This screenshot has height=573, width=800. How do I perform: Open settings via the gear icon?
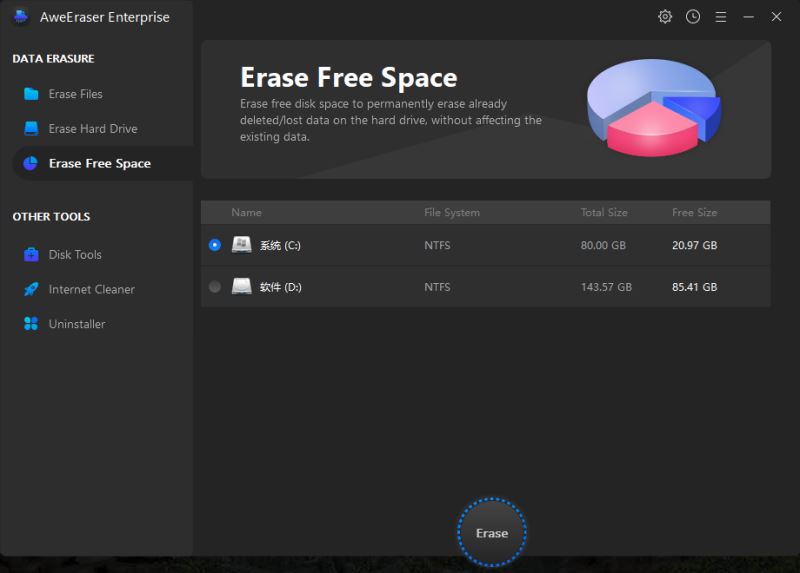(665, 17)
